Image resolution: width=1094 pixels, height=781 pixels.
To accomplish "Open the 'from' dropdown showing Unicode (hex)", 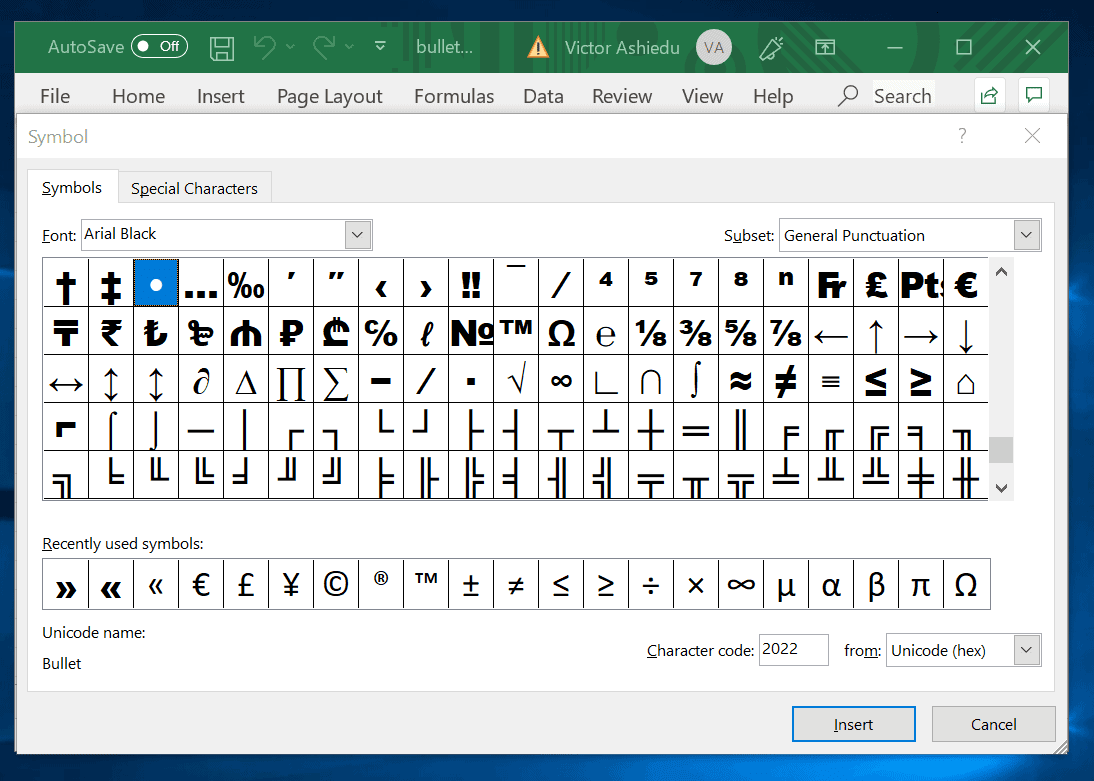I will pyautogui.click(x=1026, y=650).
